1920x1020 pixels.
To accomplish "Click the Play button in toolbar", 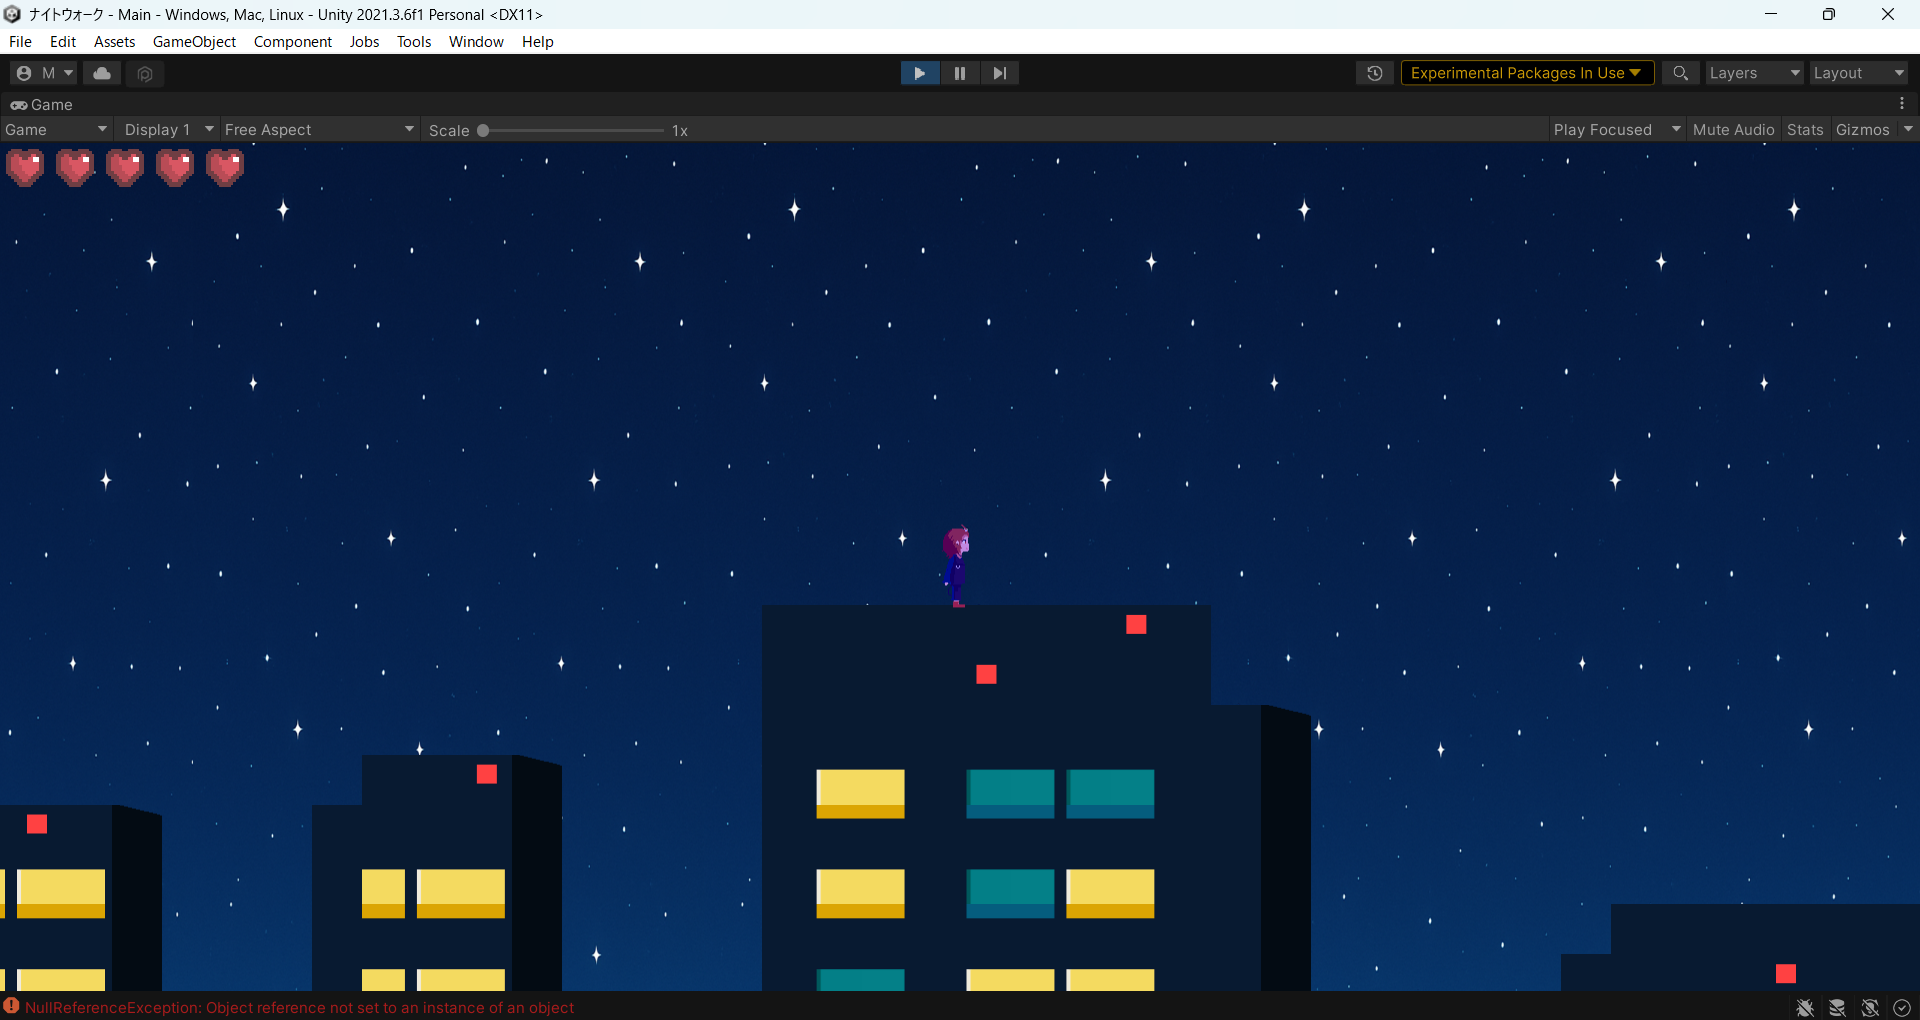I will coord(919,73).
